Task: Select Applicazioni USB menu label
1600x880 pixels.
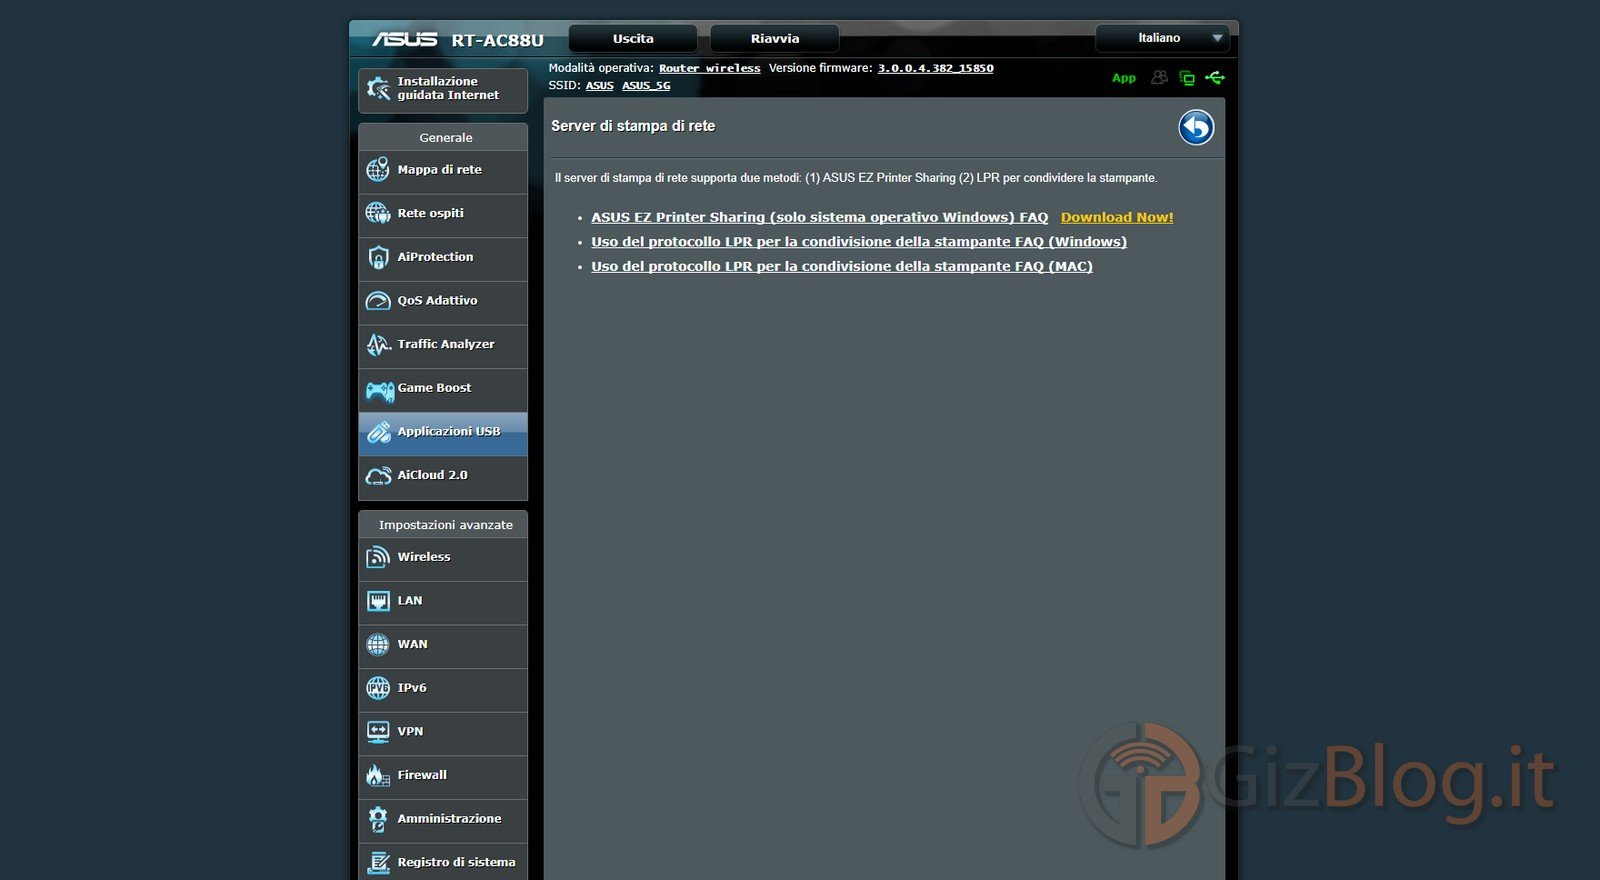Action: [x=449, y=432]
